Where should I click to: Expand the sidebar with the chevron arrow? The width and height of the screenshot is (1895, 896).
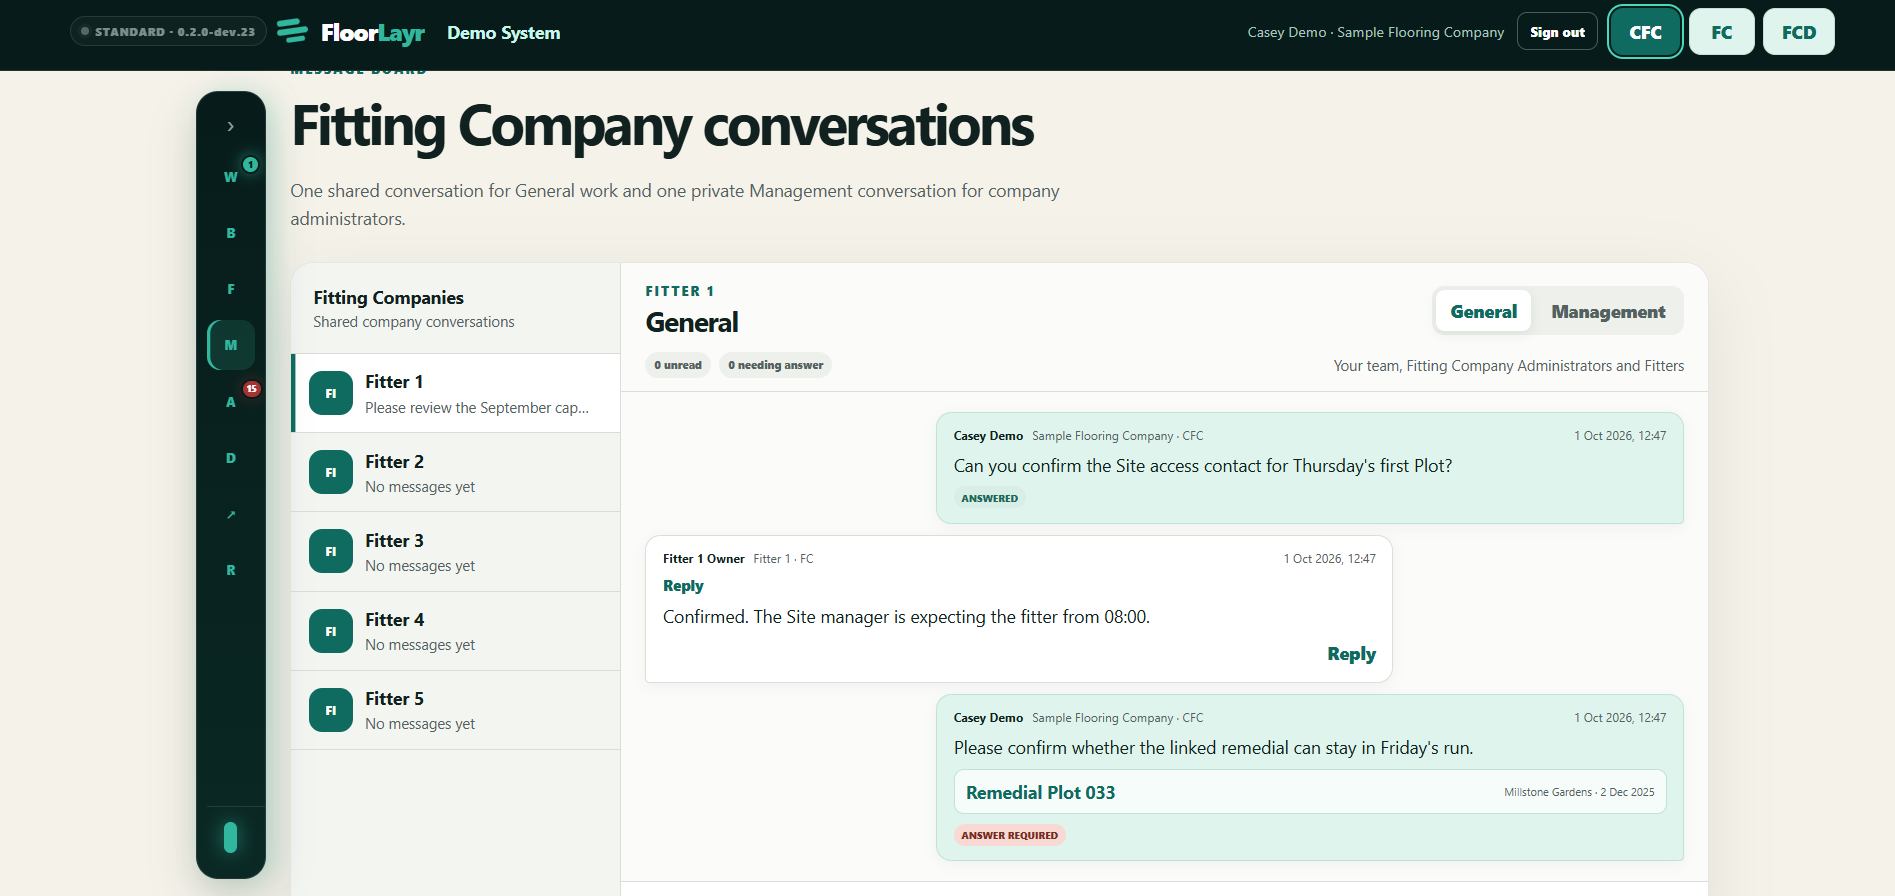point(230,126)
